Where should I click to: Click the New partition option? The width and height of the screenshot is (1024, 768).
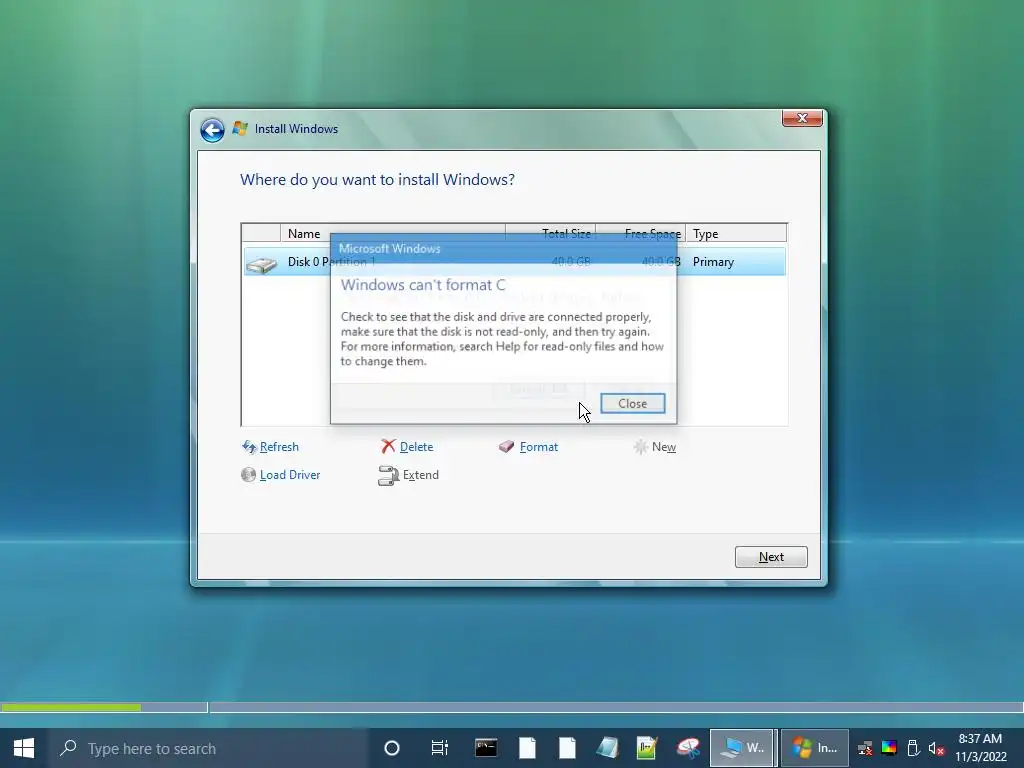coord(654,447)
